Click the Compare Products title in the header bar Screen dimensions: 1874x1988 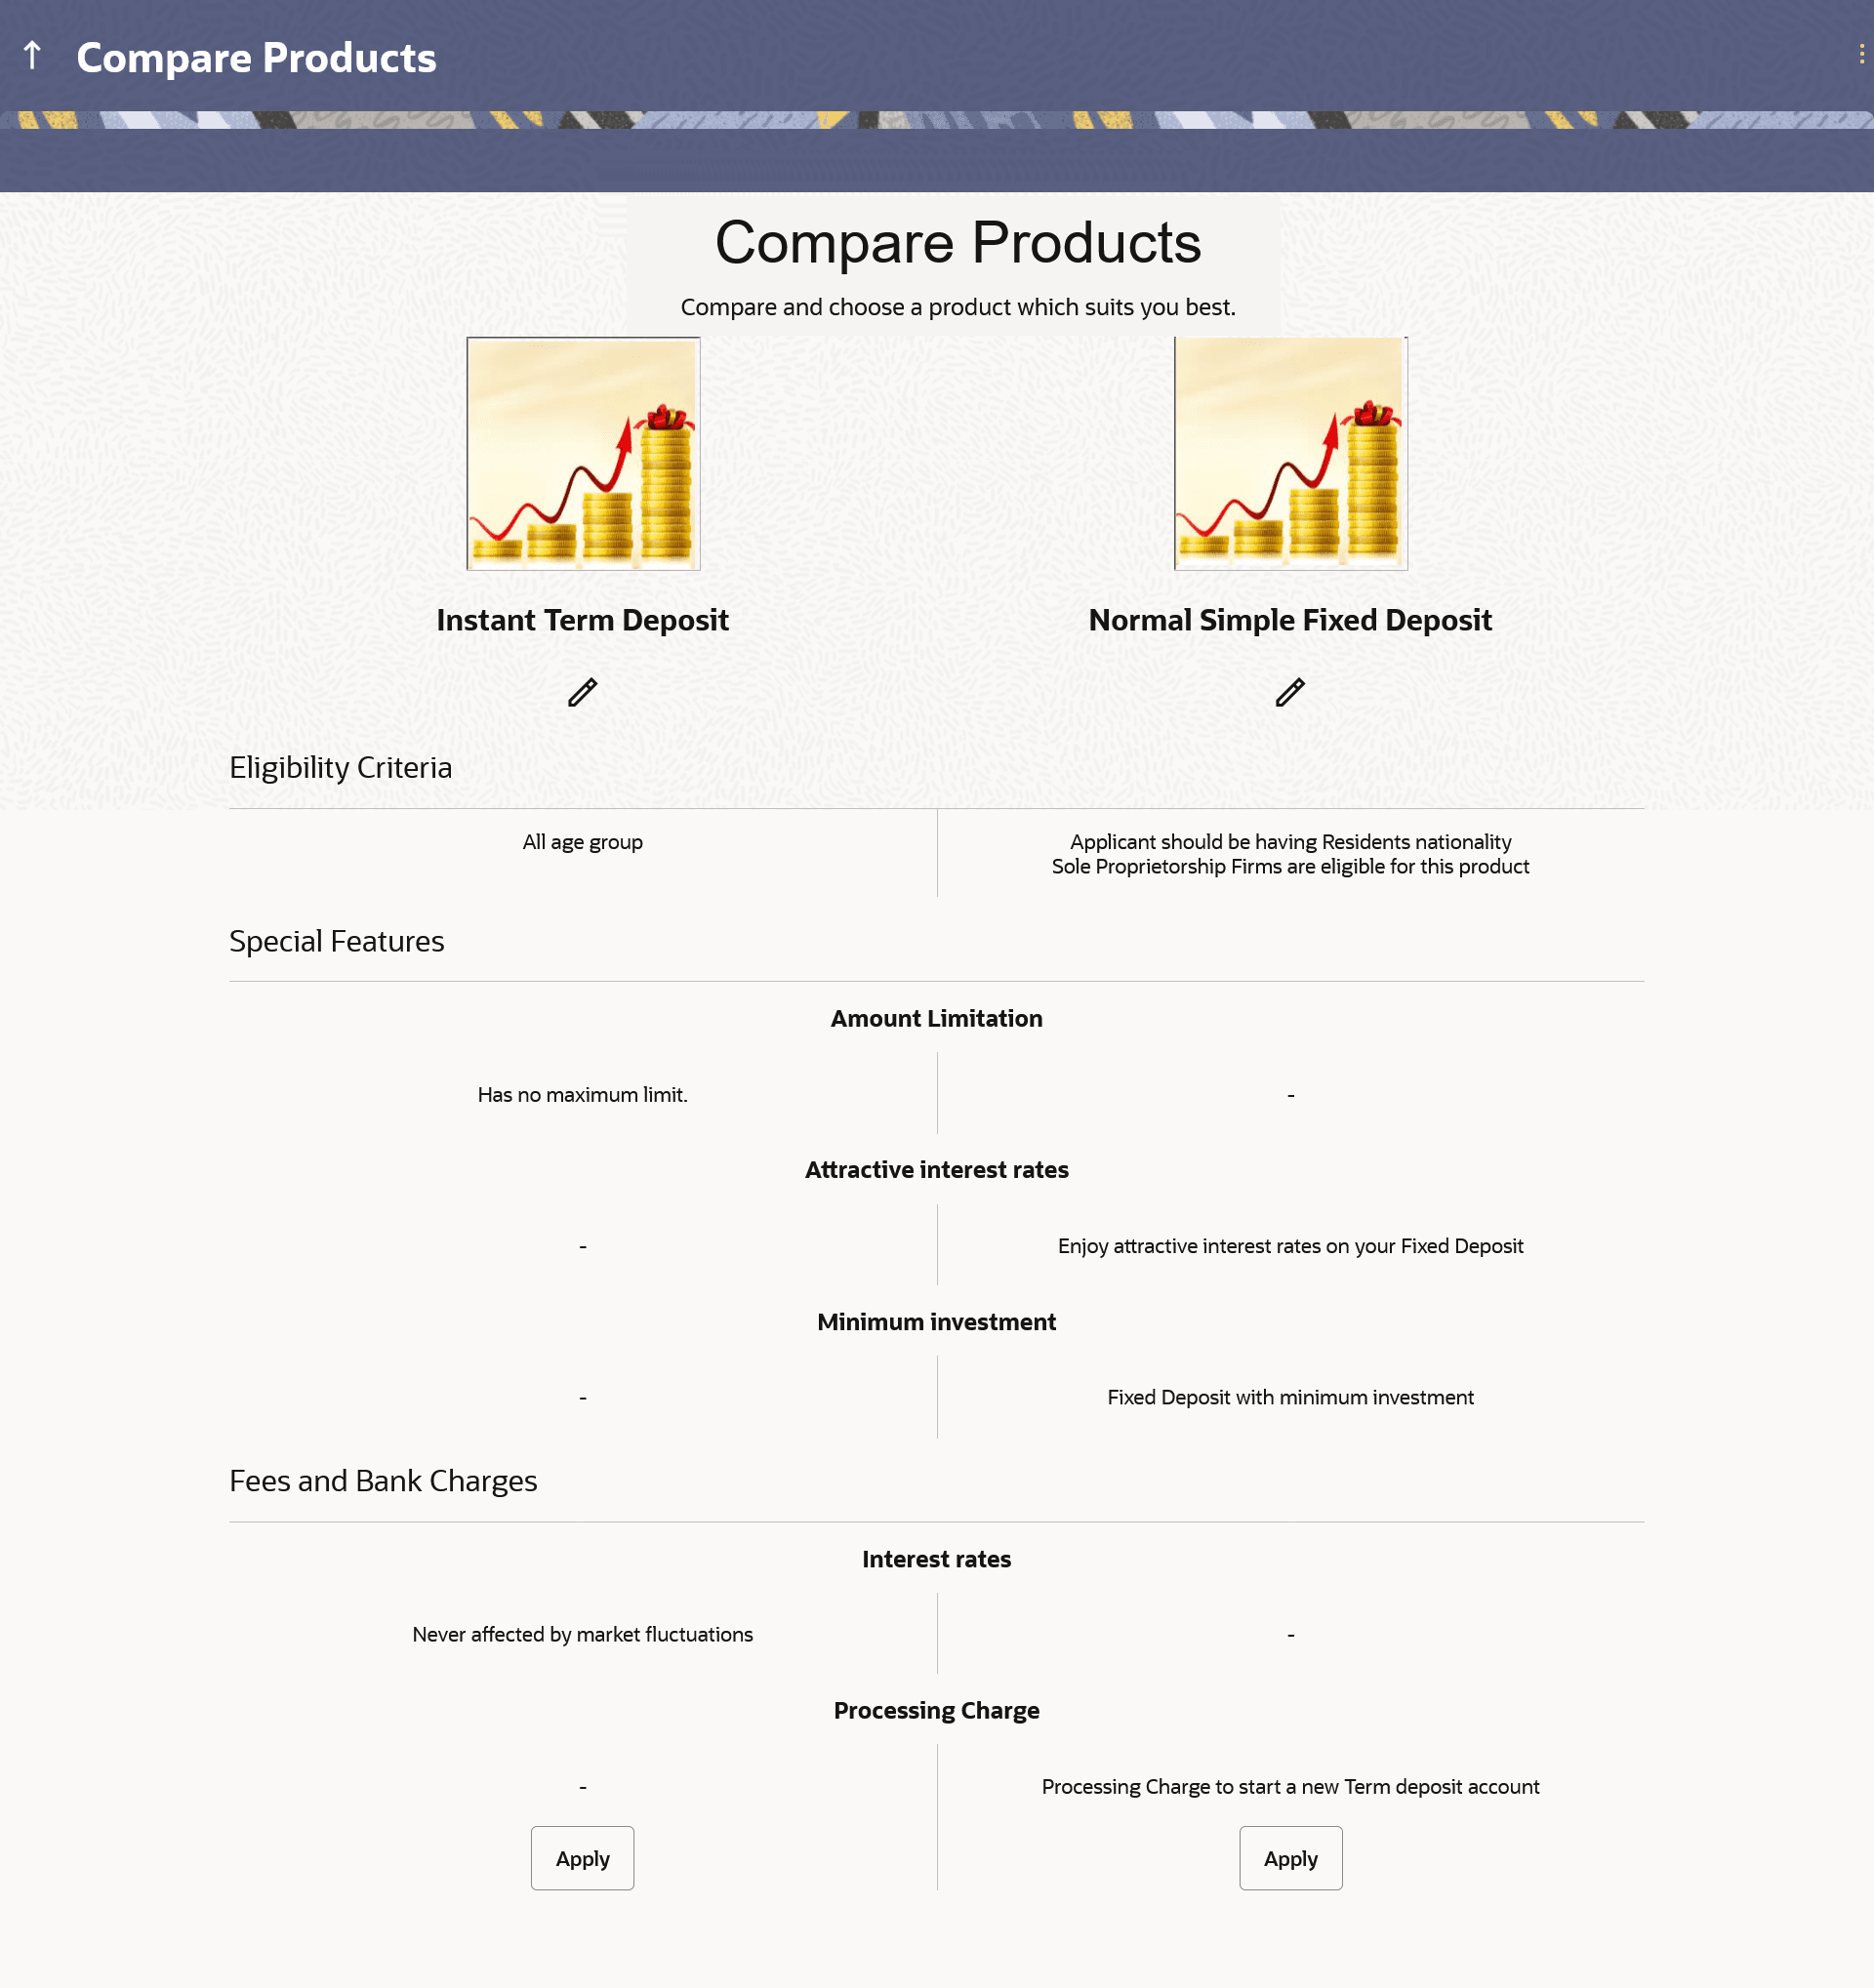(256, 58)
